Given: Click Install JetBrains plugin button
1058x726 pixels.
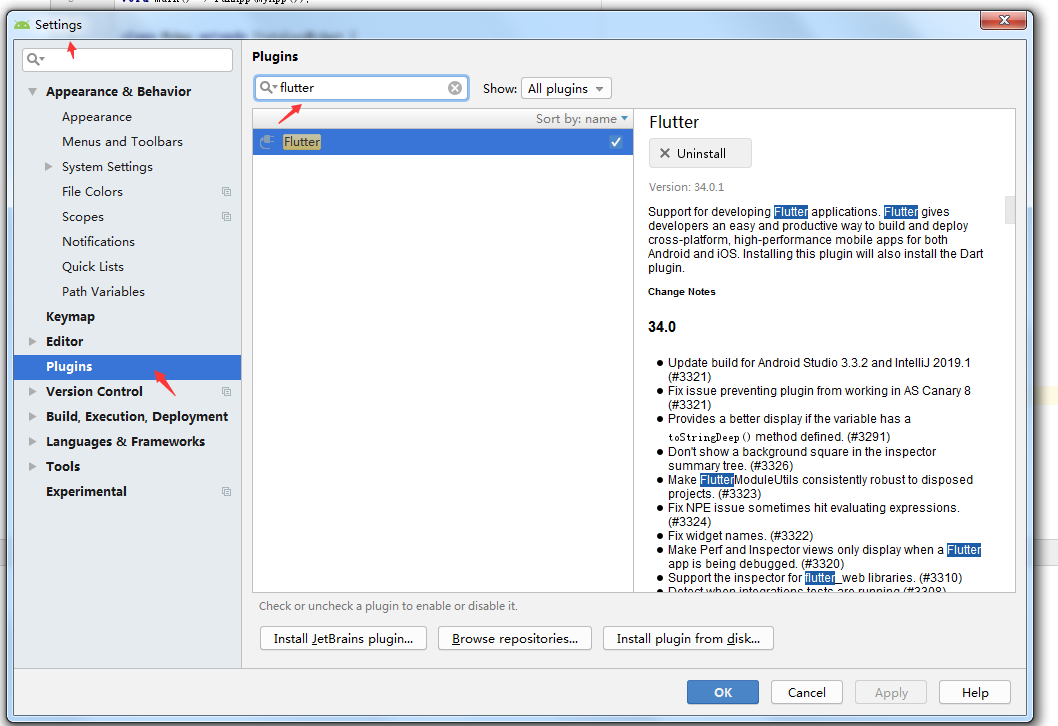Looking at the screenshot, I should [343, 638].
